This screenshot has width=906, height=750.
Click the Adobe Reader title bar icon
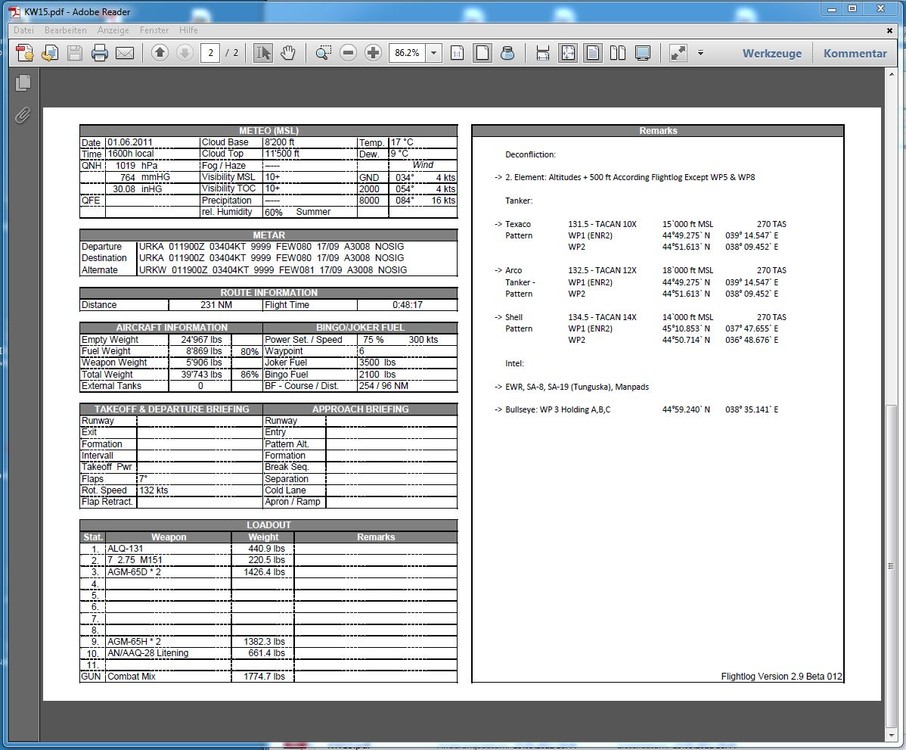coord(14,12)
